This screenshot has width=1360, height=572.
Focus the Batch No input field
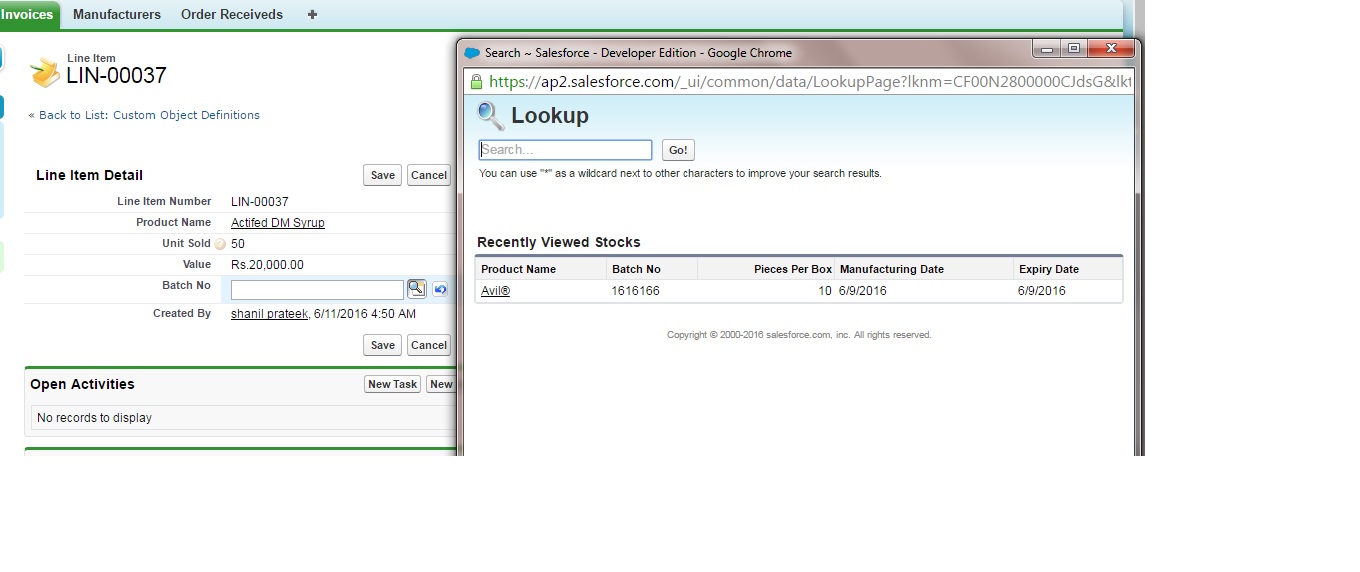coord(317,290)
